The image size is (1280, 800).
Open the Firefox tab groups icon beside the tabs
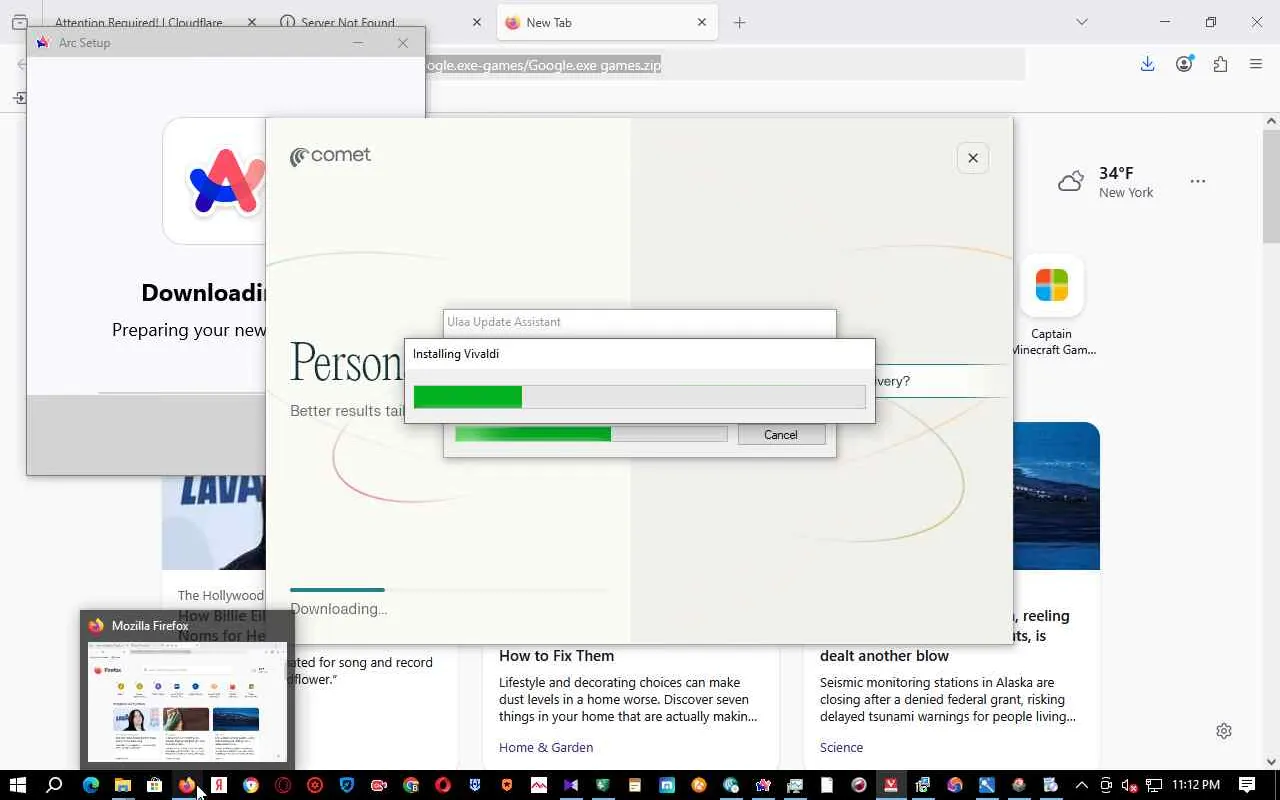[x=19, y=22]
